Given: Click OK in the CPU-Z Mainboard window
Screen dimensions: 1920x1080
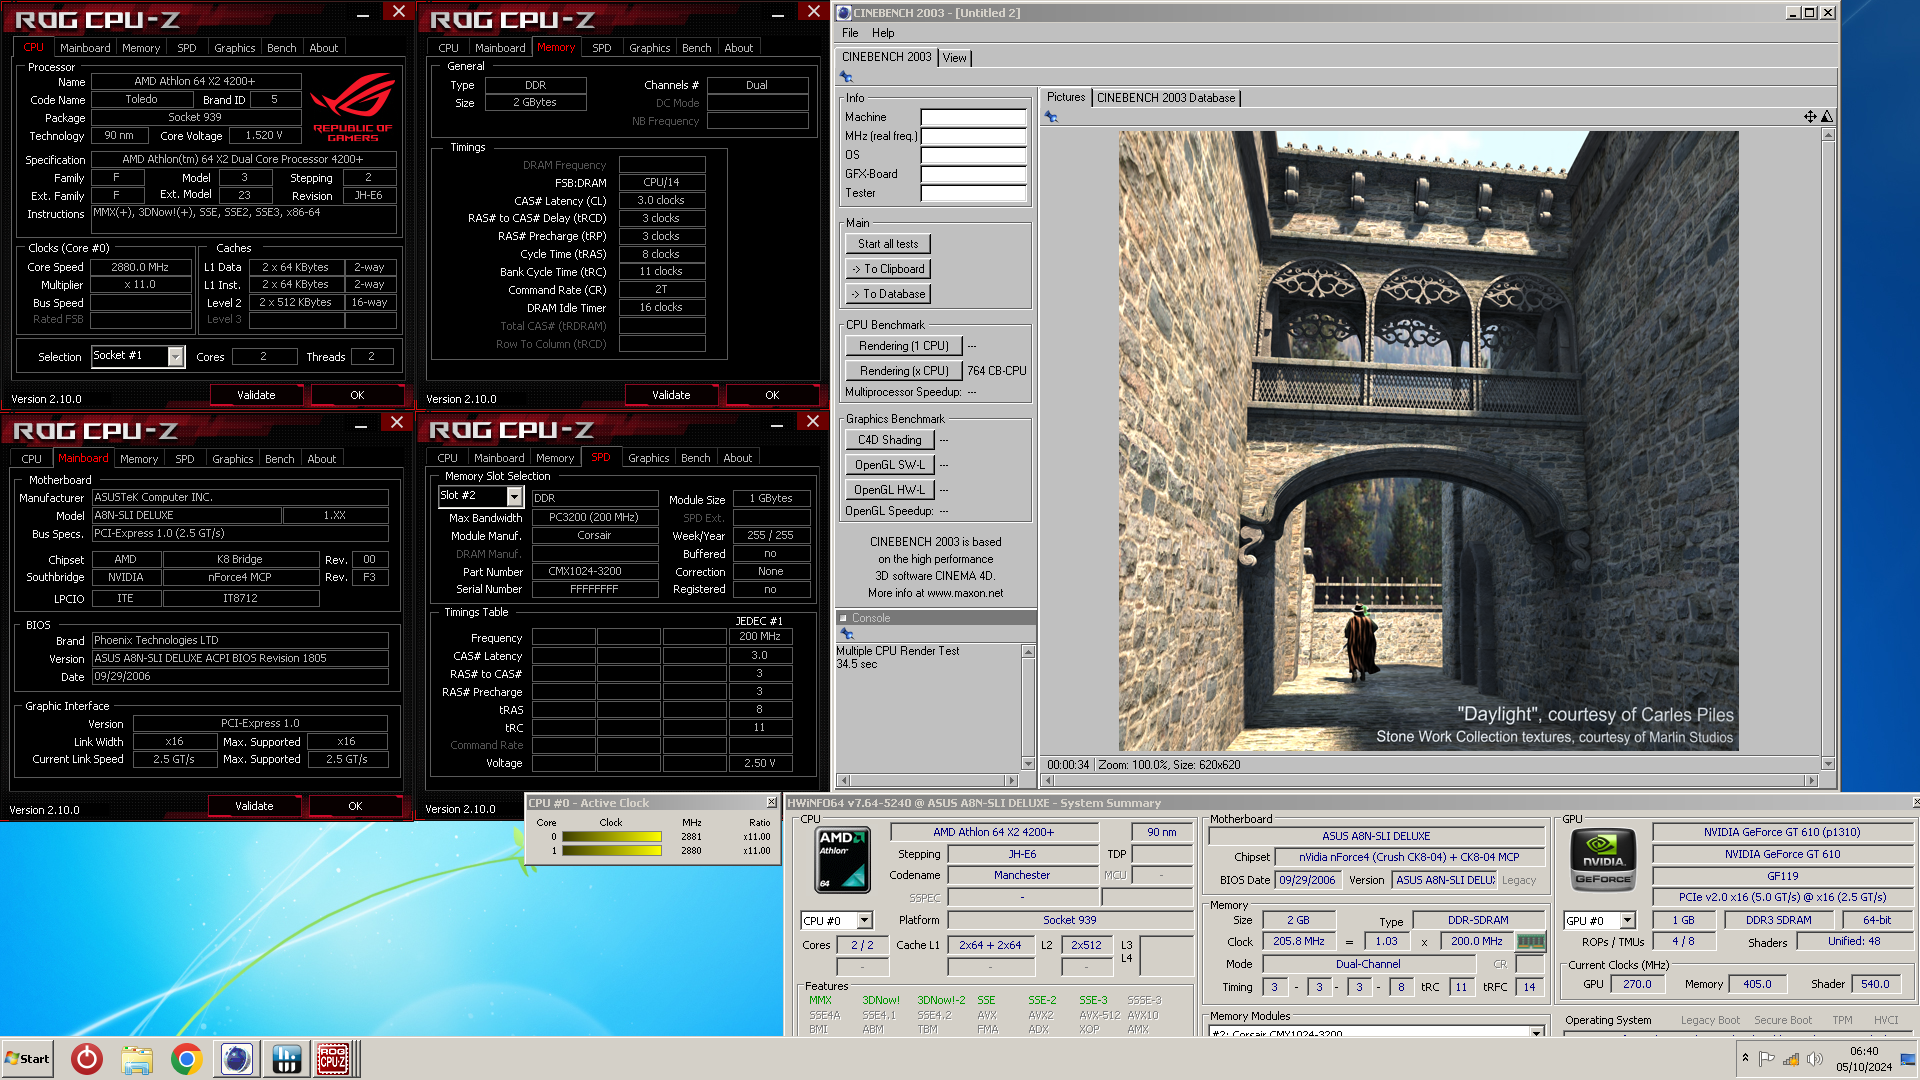Looking at the screenshot, I should point(355,806).
